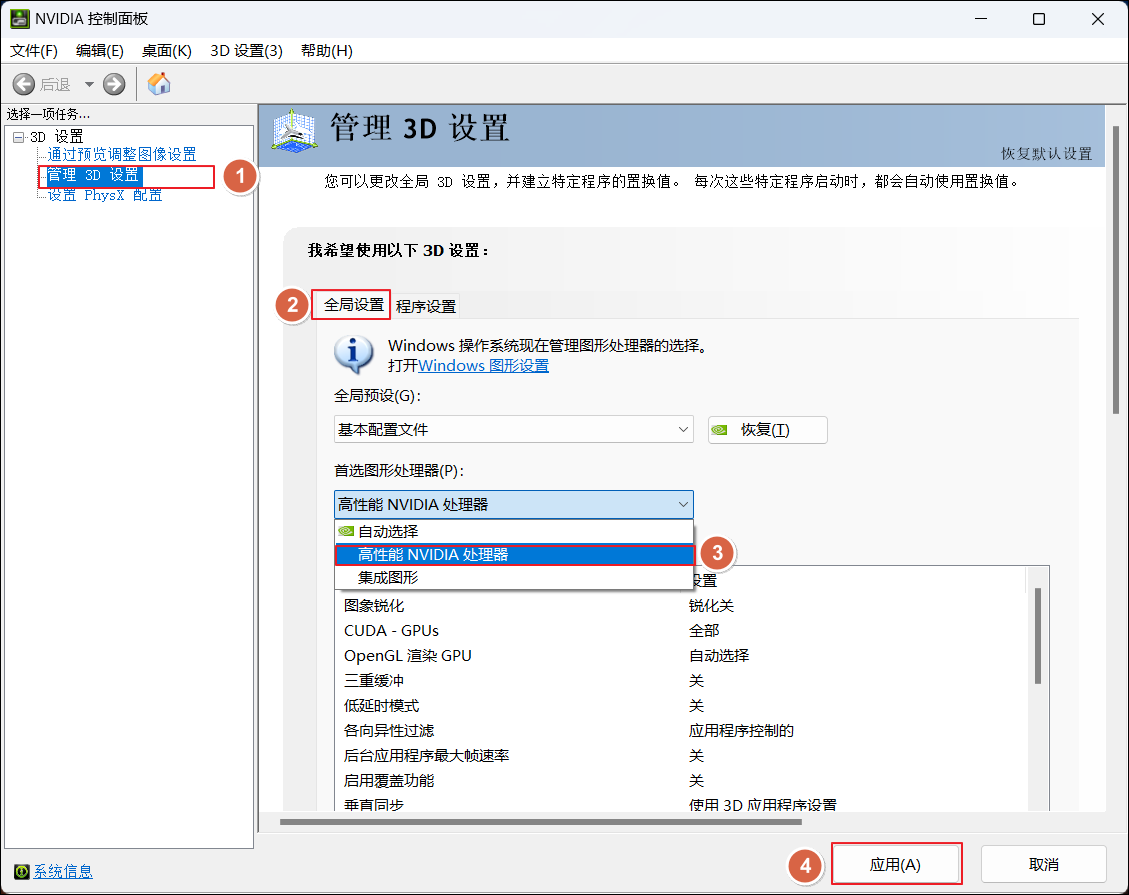The image size is (1129, 895).
Task: Open the 3D 设置 menu
Action: (246, 50)
